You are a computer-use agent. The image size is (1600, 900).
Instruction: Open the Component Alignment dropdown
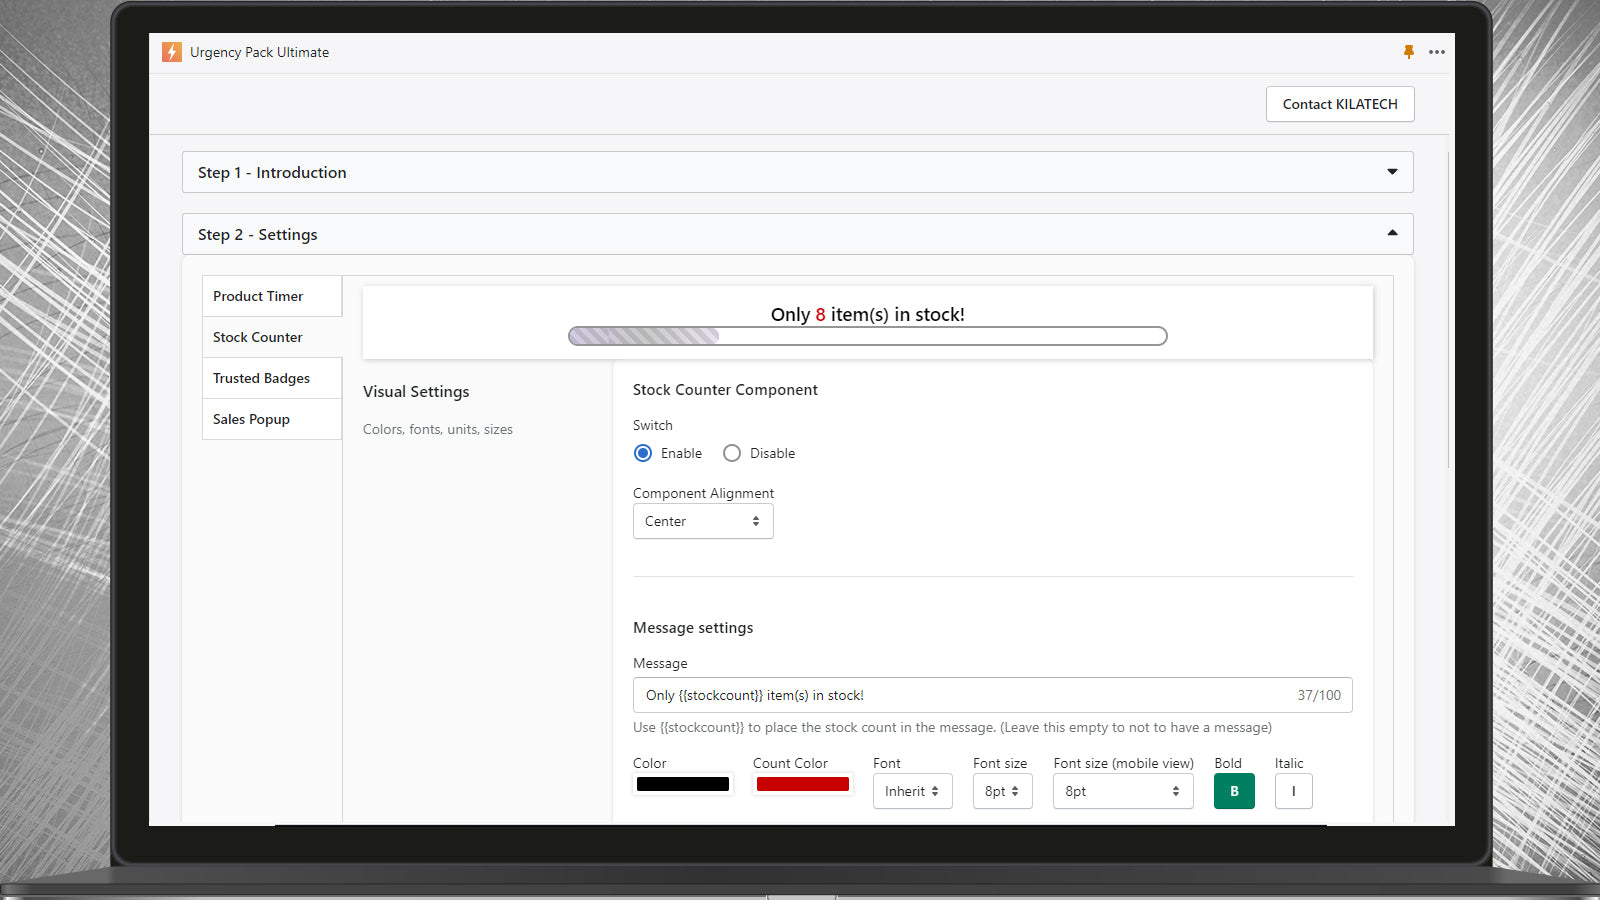pos(702,521)
